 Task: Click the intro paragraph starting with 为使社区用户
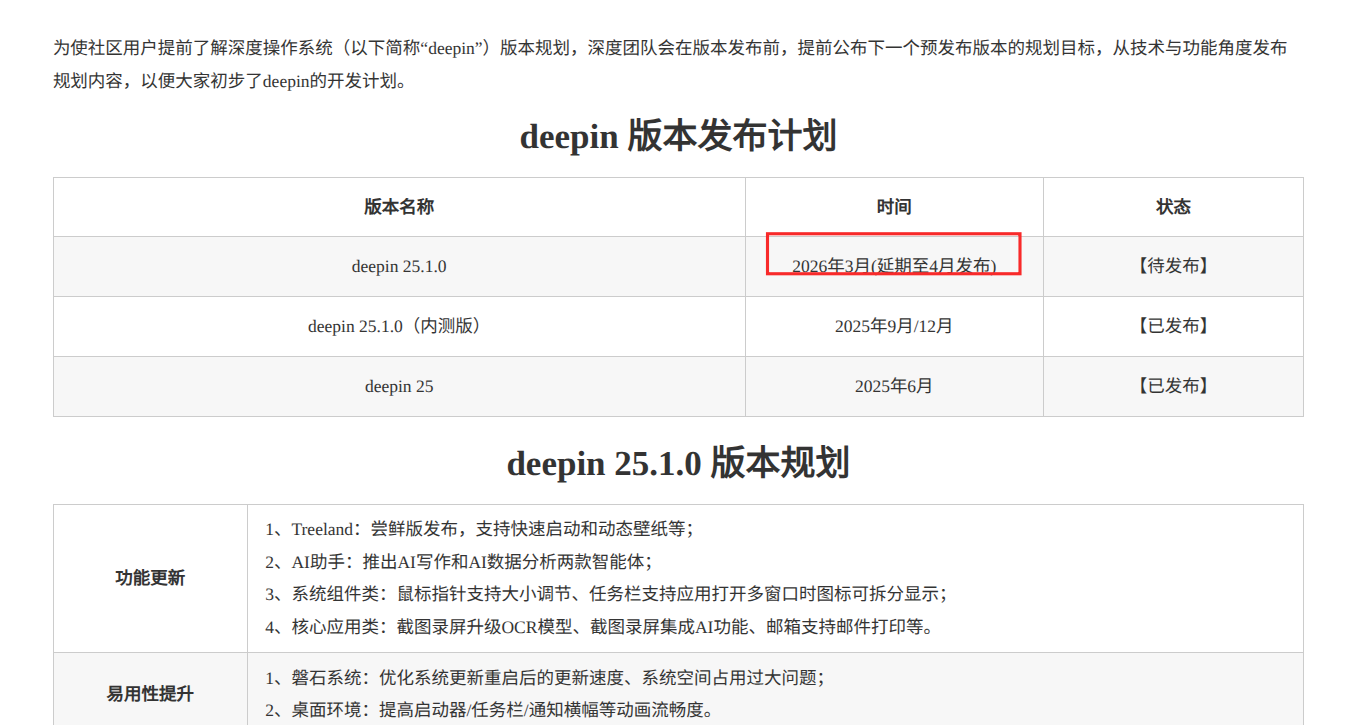(x=670, y=64)
